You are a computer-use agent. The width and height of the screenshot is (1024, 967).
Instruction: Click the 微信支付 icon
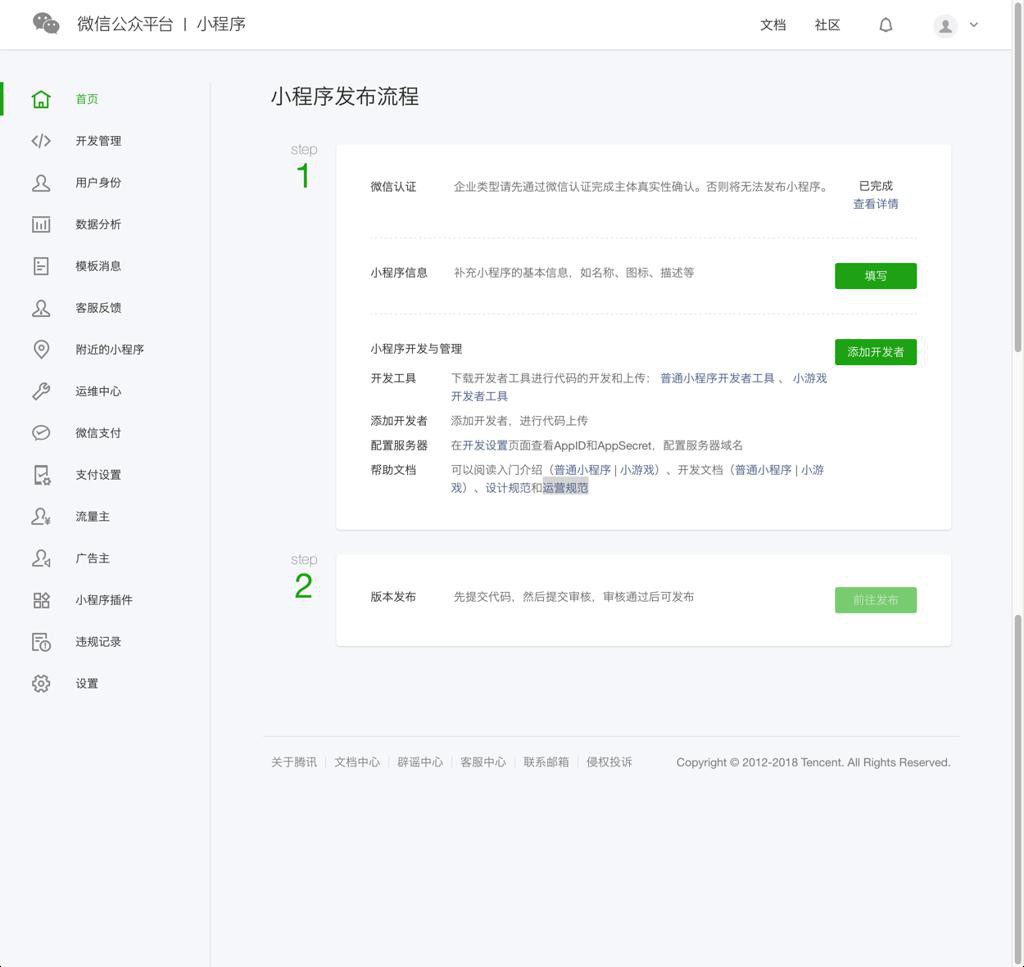click(41, 433)
